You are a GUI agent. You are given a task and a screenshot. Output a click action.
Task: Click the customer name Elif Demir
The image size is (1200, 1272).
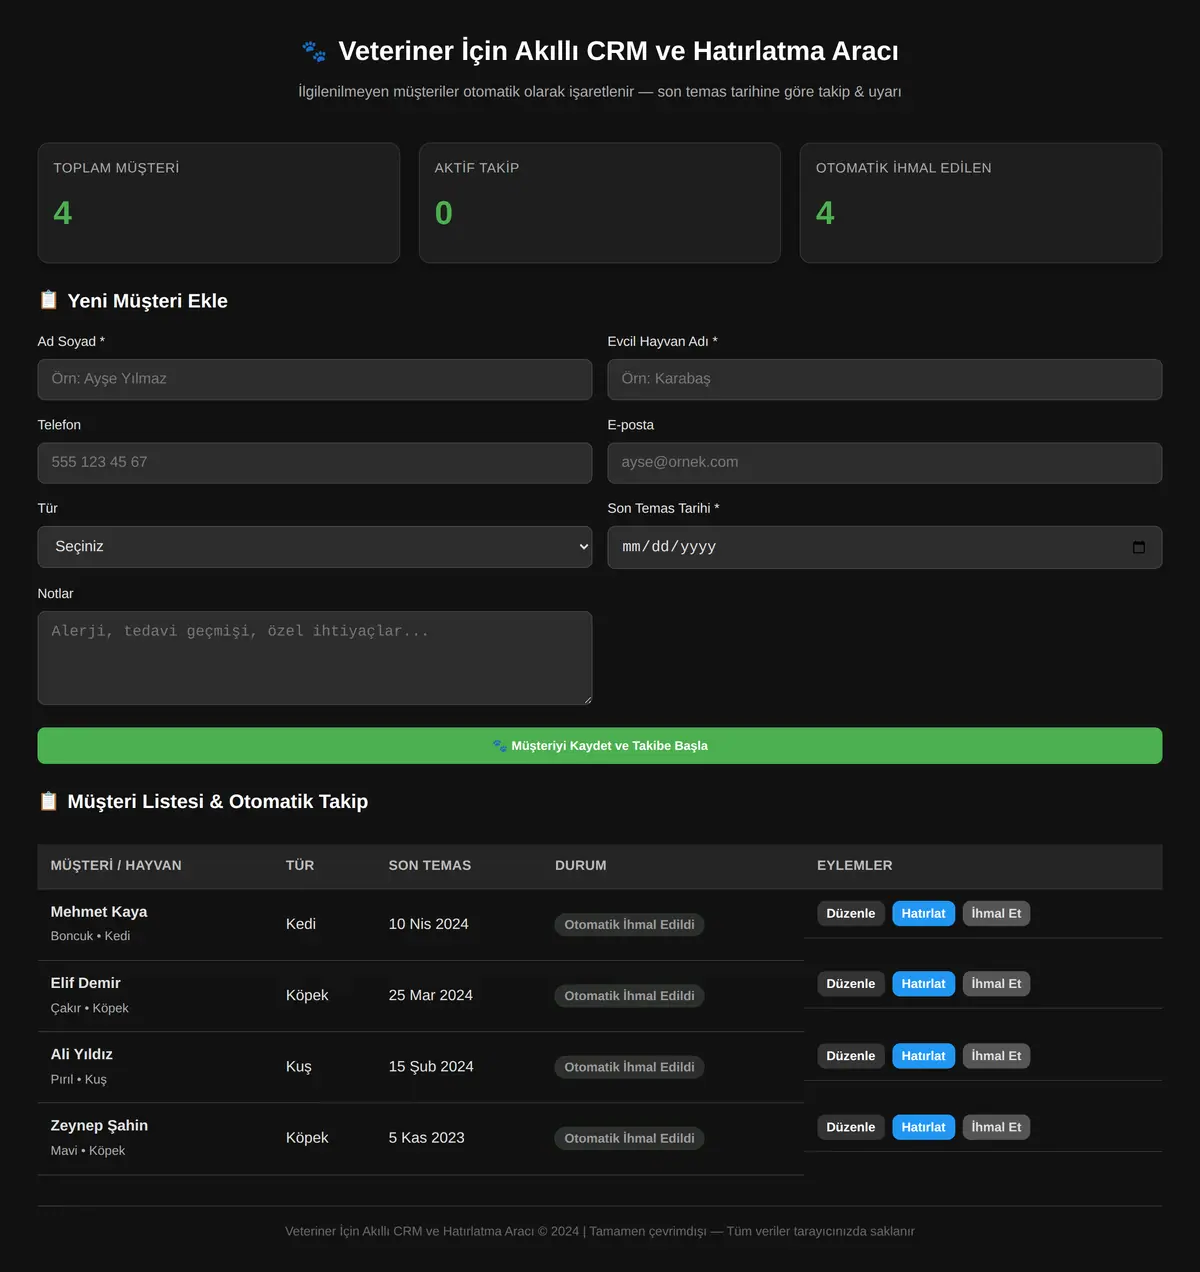click(x=86, y=983)
